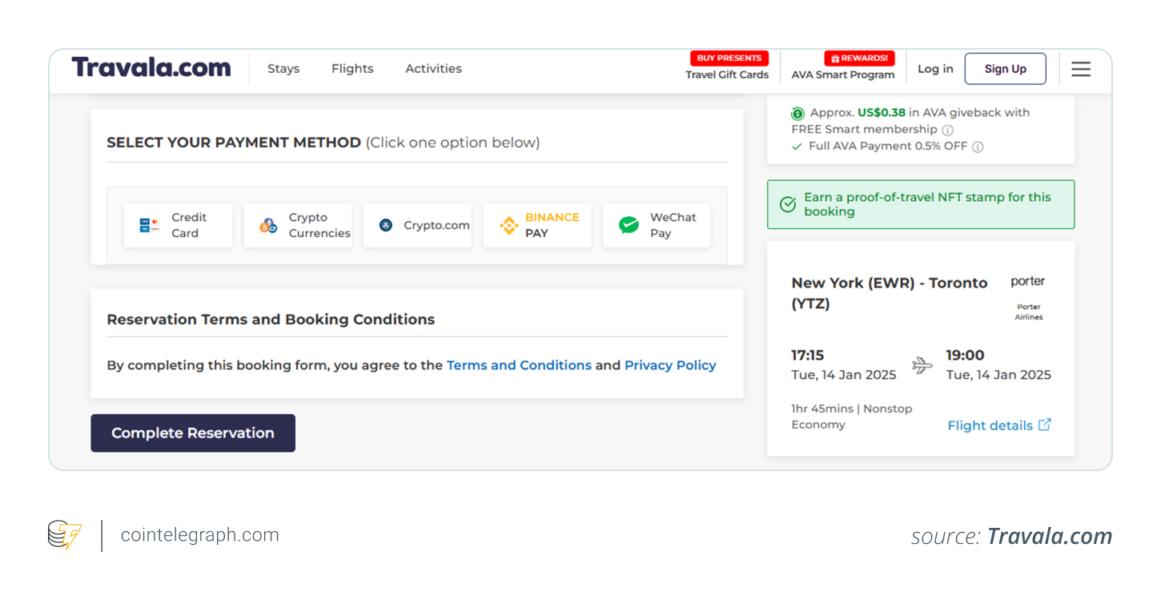Open AVA Smart Program page

[x=843, y=75]
